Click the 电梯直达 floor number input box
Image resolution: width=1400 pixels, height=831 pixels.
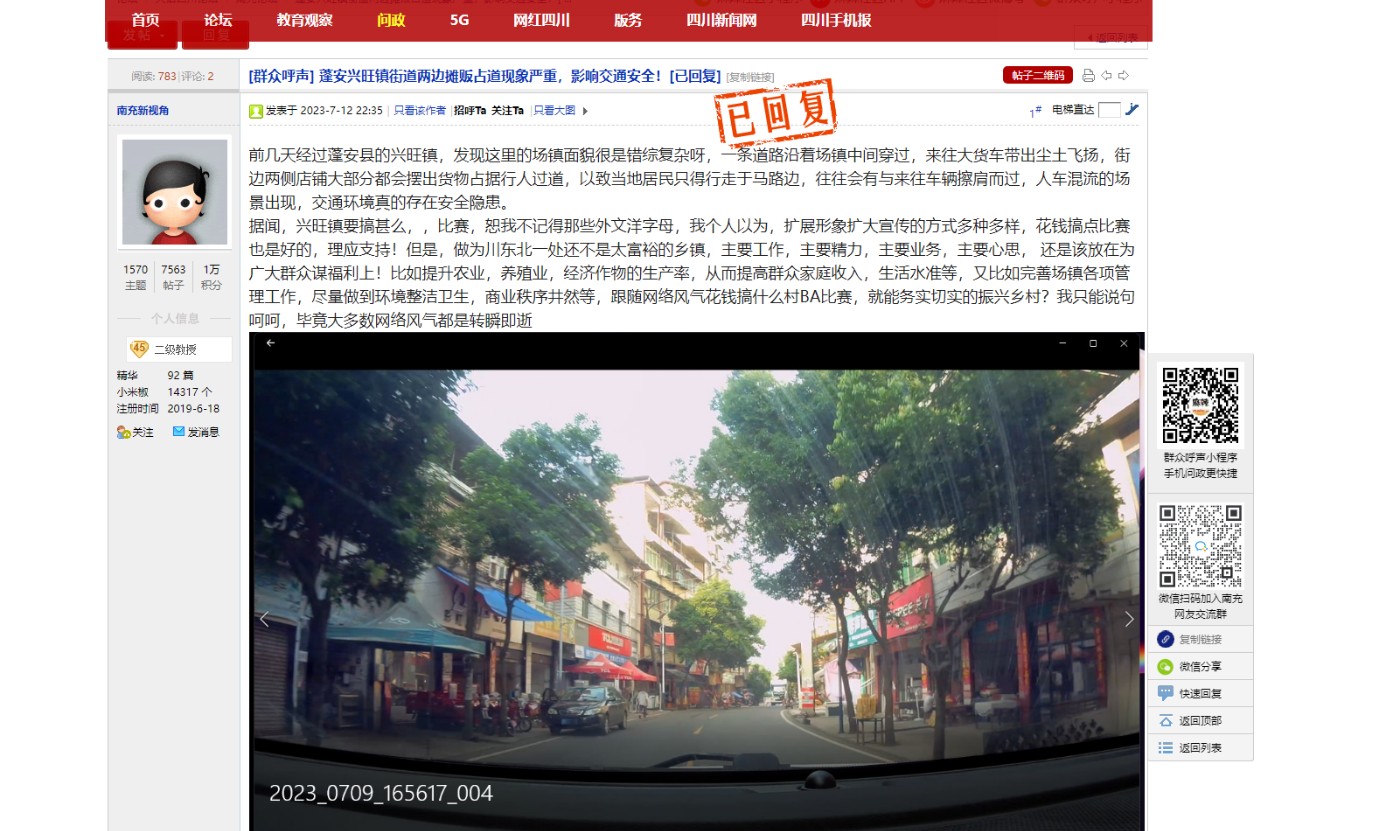tap(1108, 110)
